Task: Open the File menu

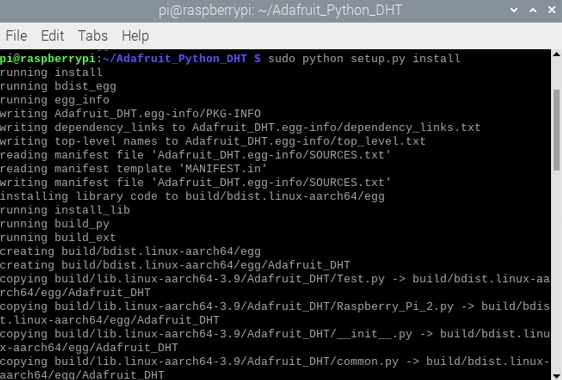Action: coord(16,36)
